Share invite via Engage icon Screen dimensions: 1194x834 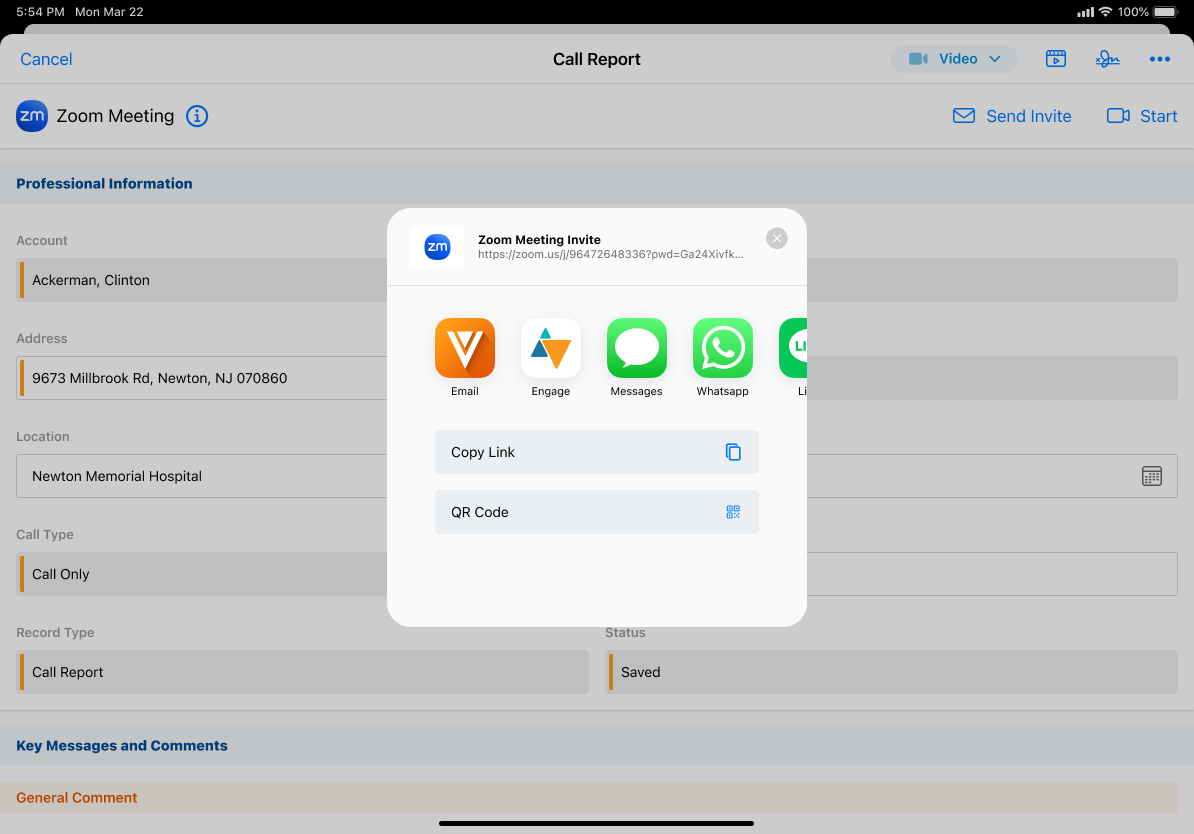[551, 348]
